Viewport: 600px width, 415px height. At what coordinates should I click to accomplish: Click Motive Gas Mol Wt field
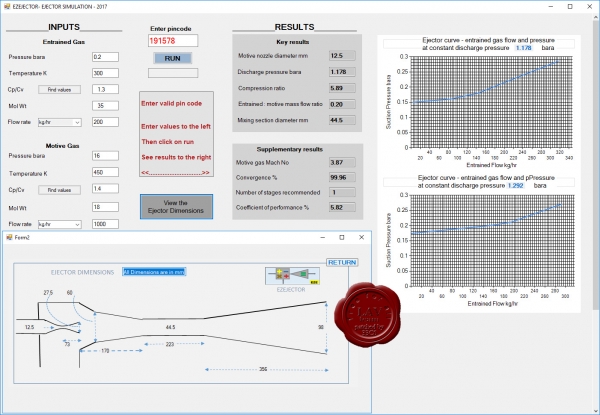pyautogui.click(x=105, y=207)
